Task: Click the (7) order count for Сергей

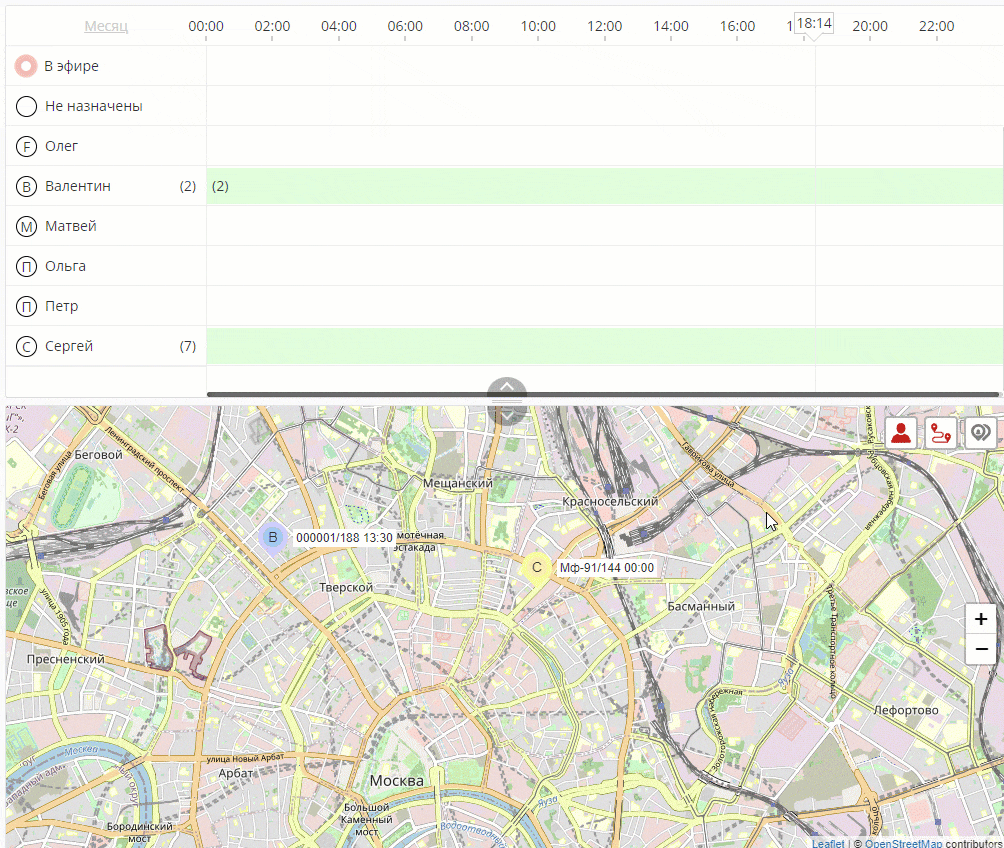Action: pyautogui.click(x=188, y=347)
